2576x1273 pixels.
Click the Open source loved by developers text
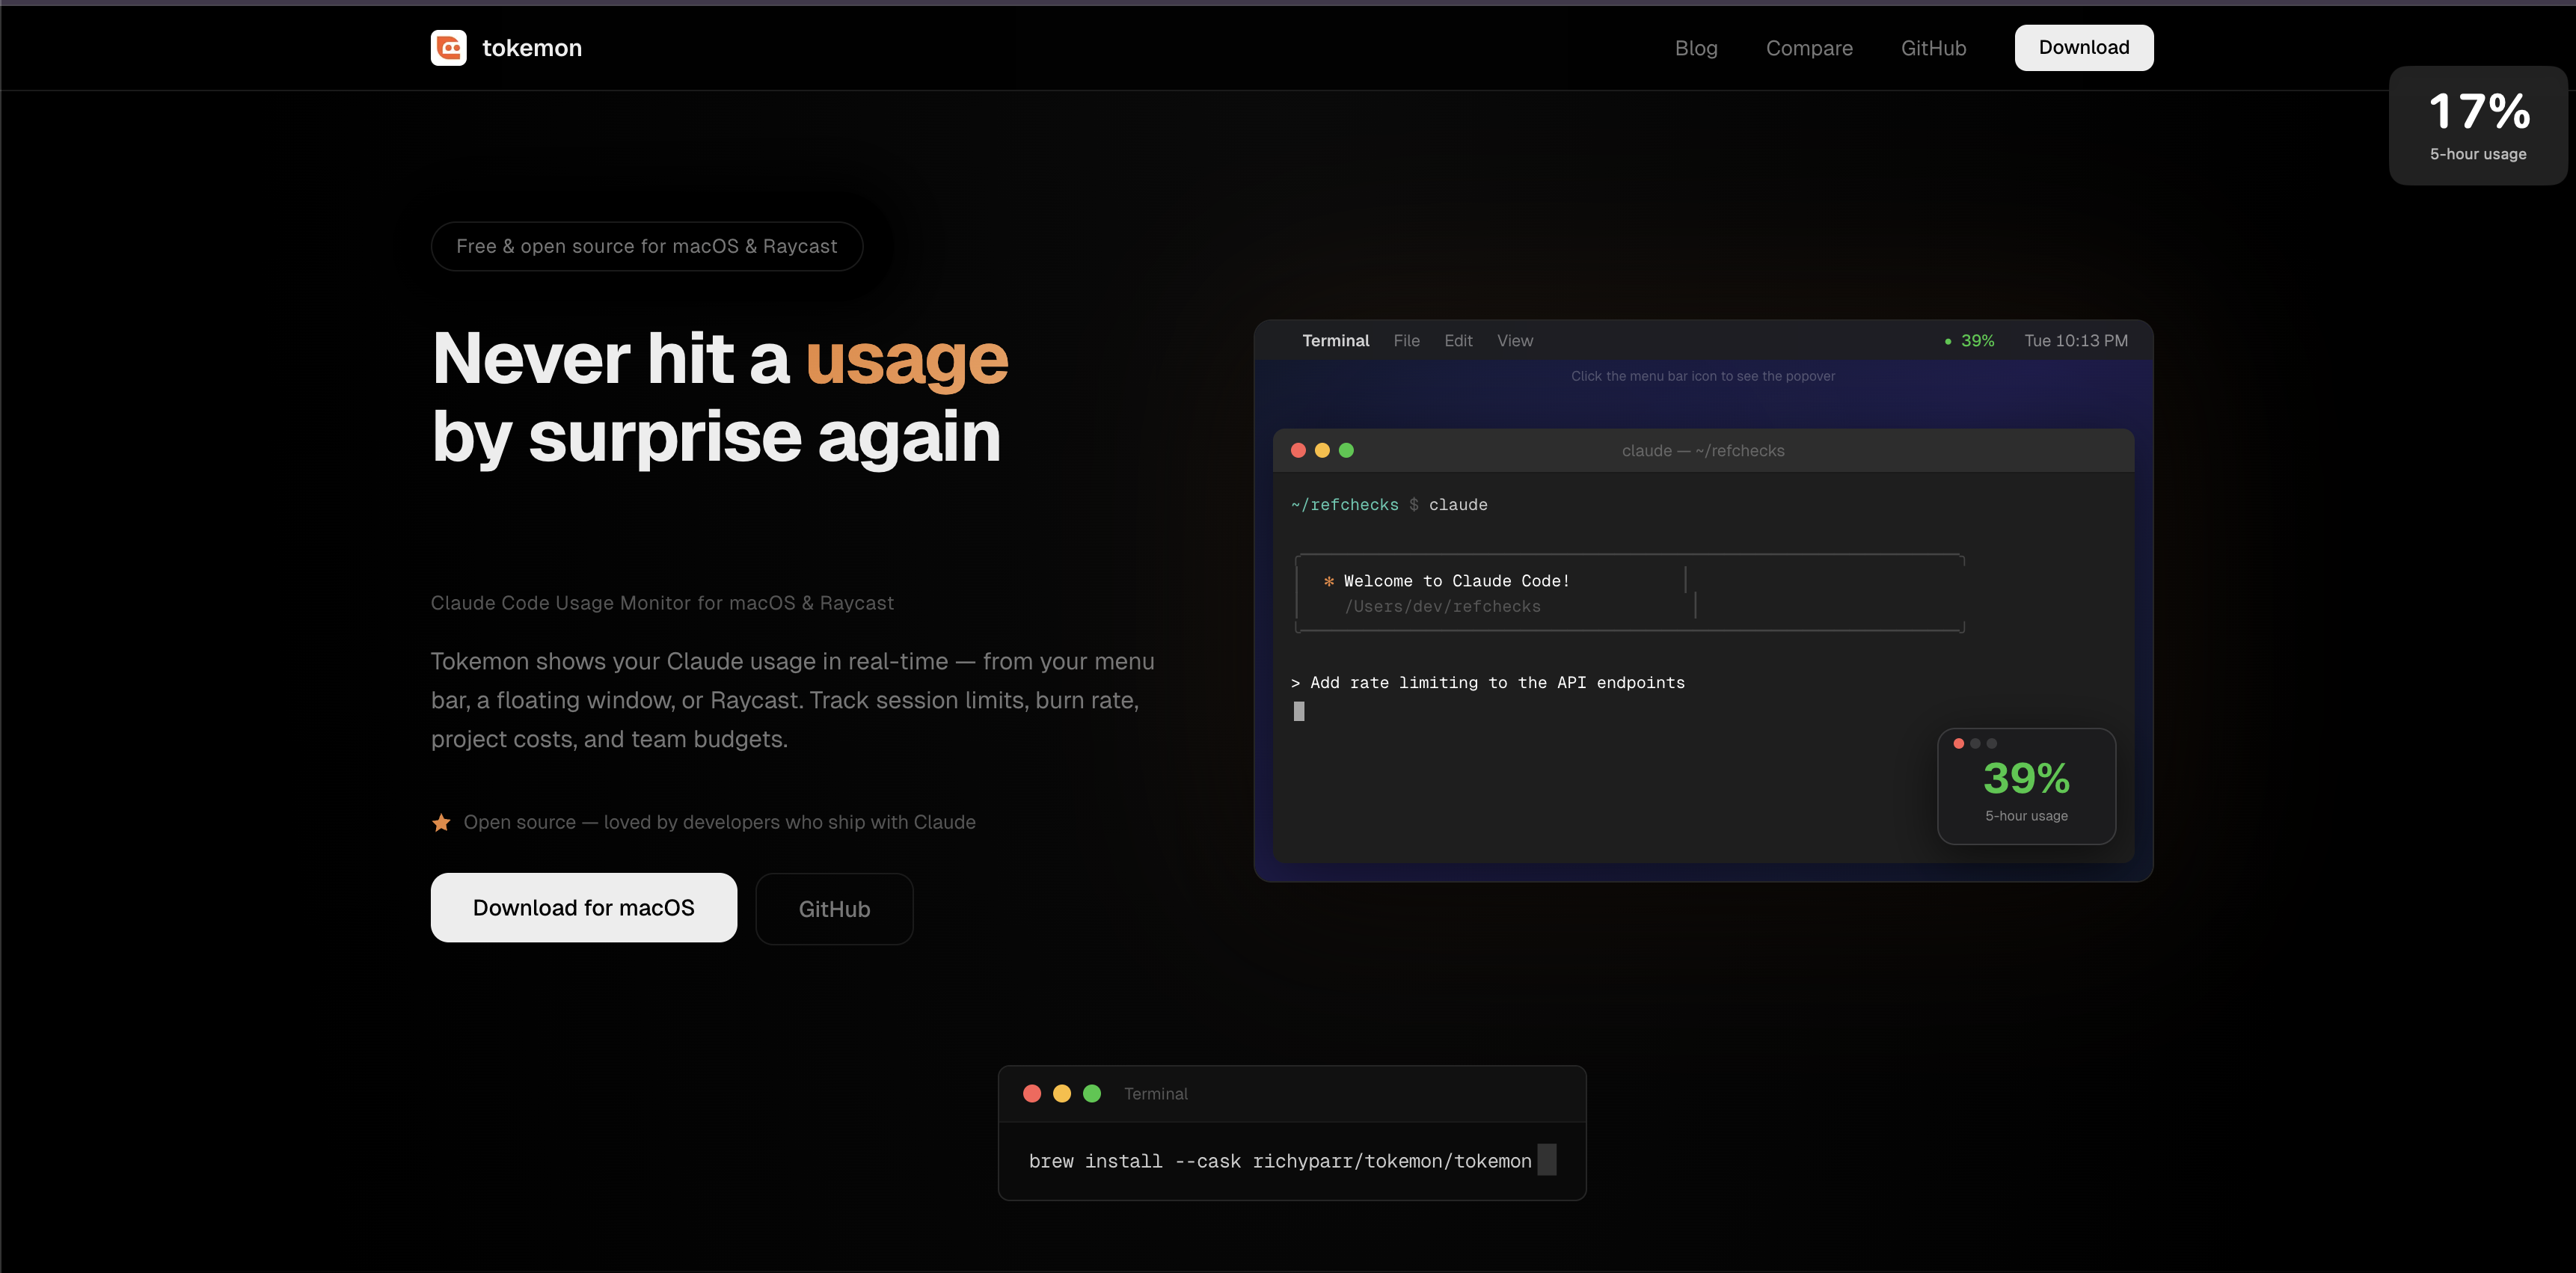719,822
